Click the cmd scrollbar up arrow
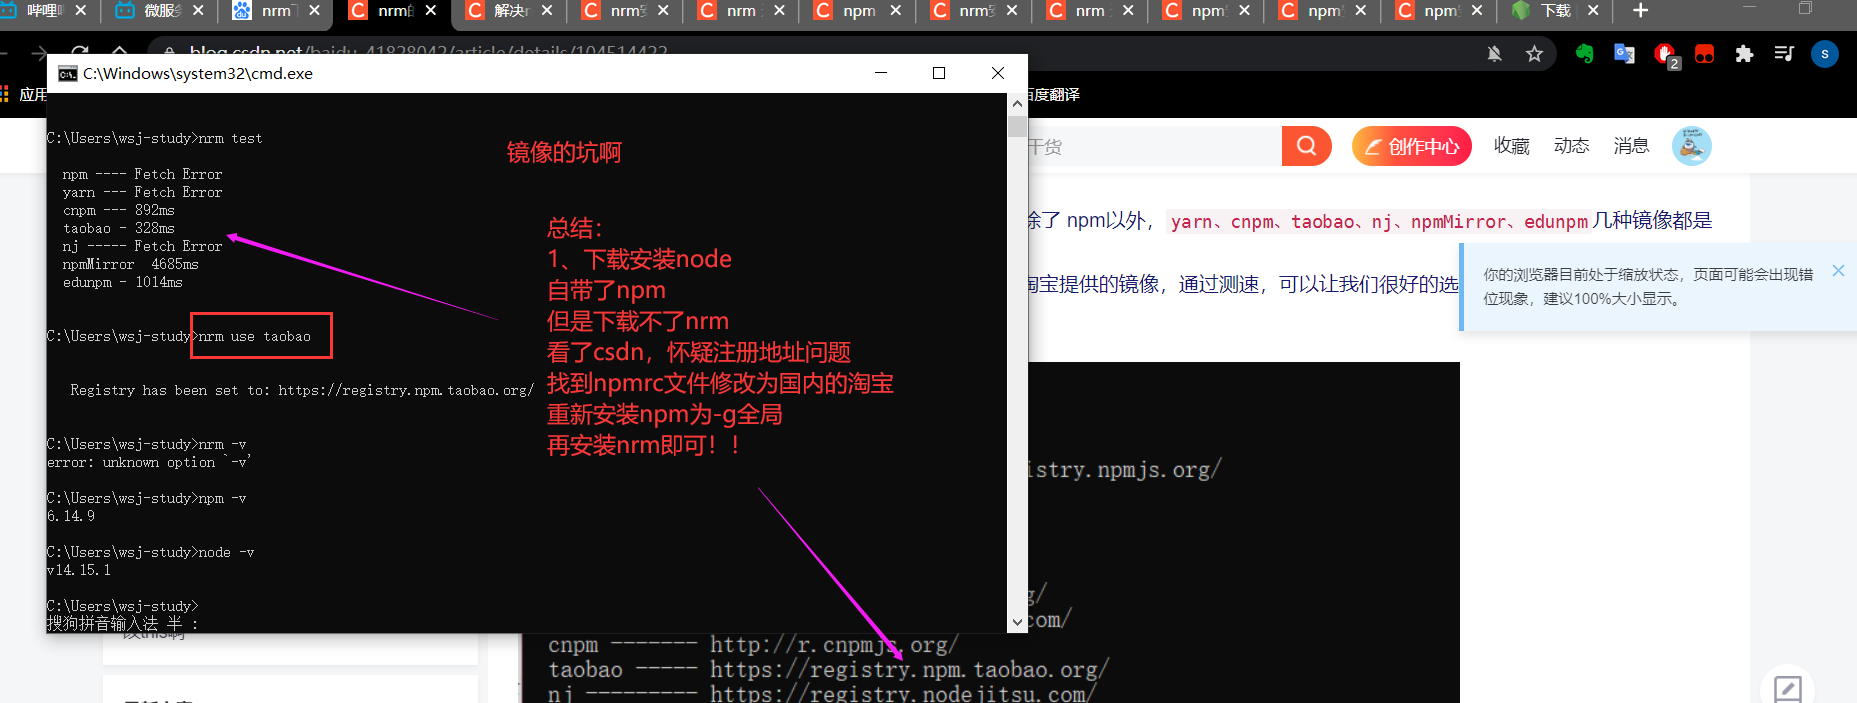The height and width of the screenshot is (703, 1857). [1017, 104]
